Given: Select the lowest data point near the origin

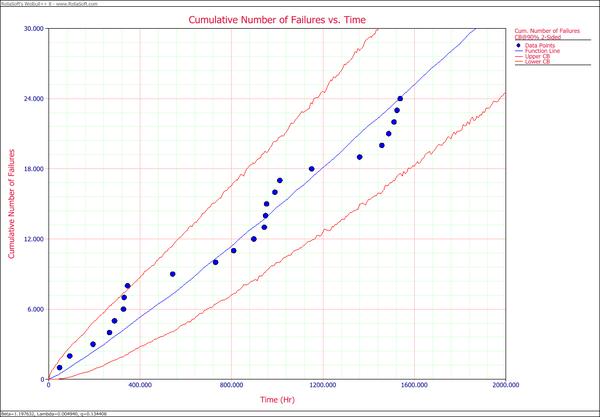Looking at the screenshot, I should point(59,368).
